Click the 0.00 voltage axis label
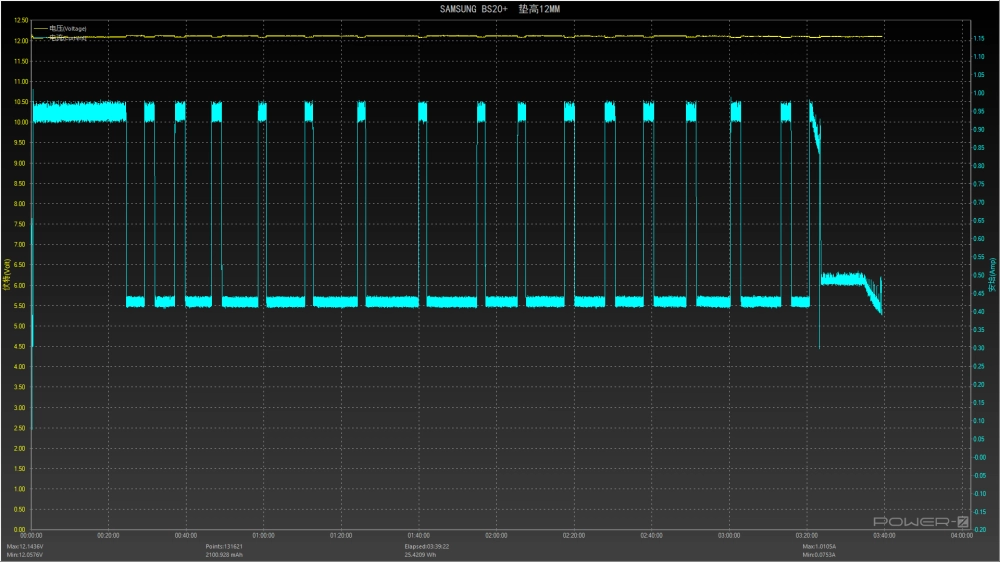This screenshot has height=562, width=1000. click(20, 529)
